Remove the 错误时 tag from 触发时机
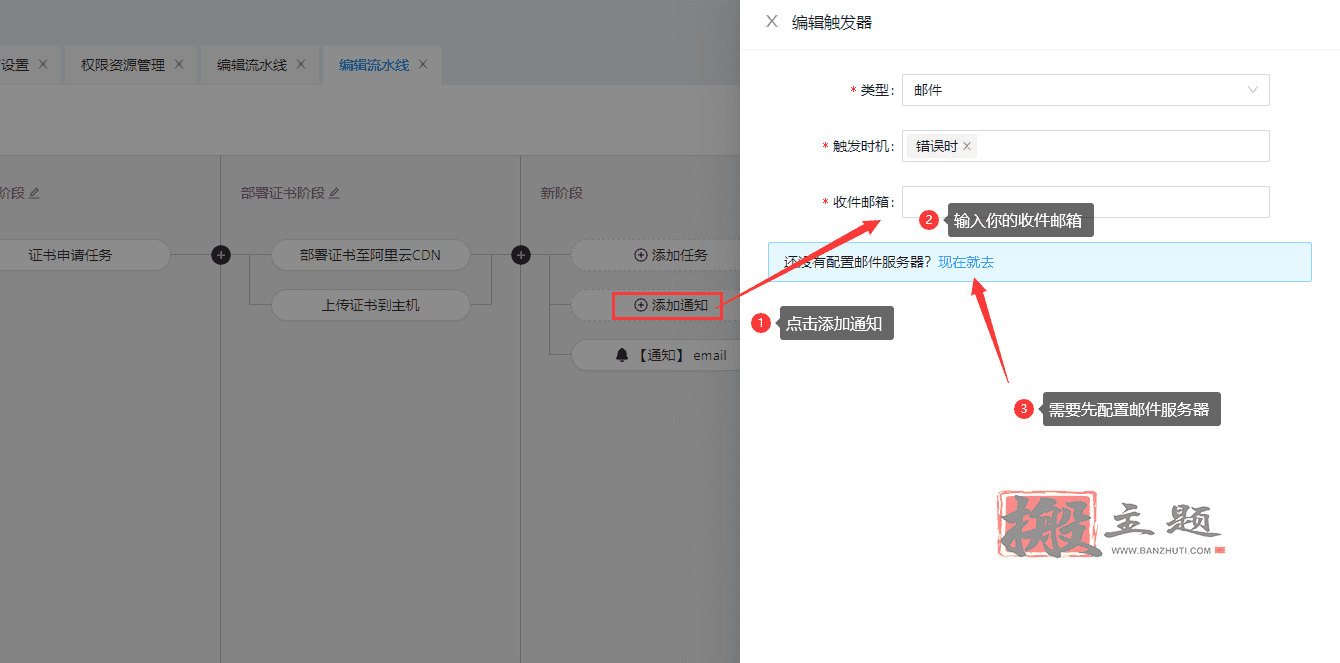 967,146
